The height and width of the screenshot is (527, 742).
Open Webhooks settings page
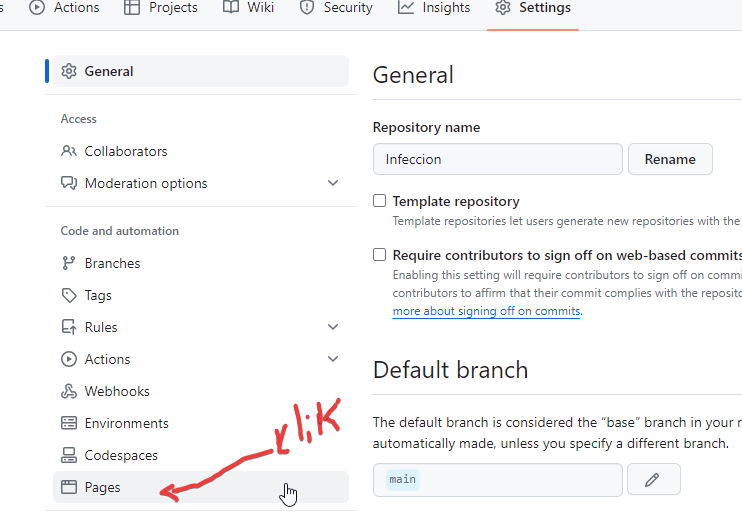[x=201, y=391]
